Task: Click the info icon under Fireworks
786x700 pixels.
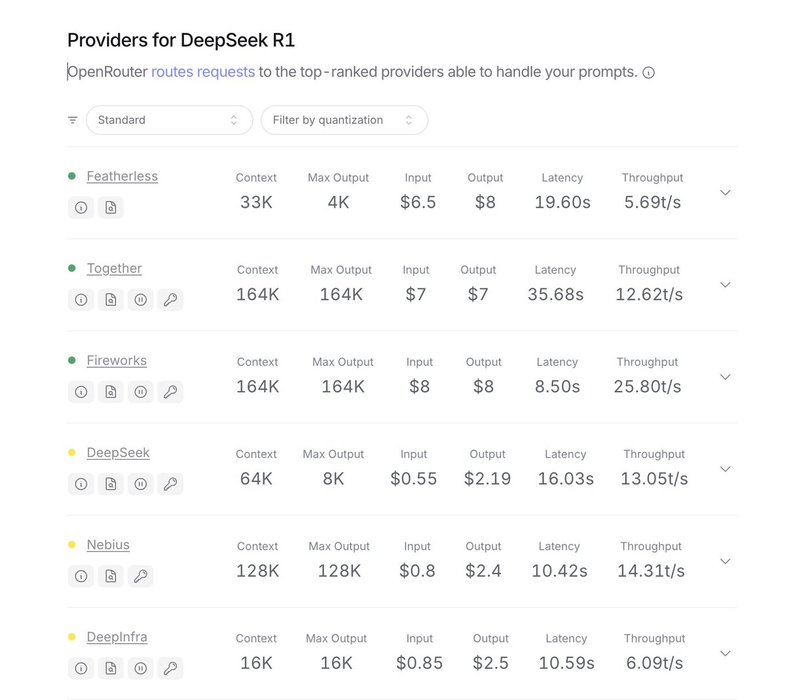Action: point(81,392)
